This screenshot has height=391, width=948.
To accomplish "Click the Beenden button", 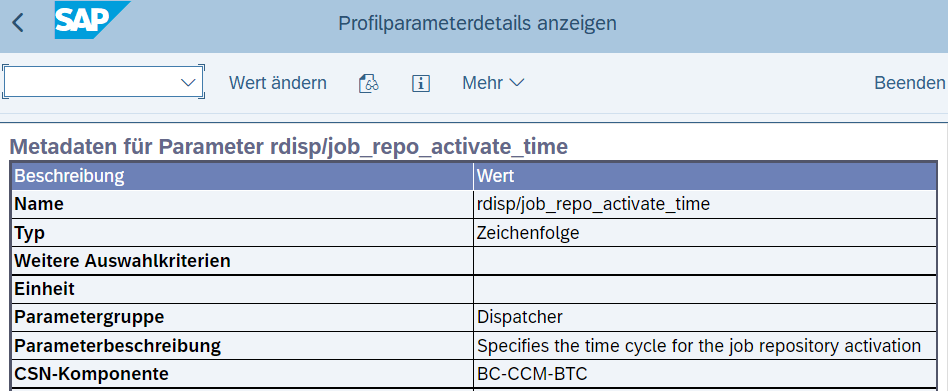I will click(909, 83).
